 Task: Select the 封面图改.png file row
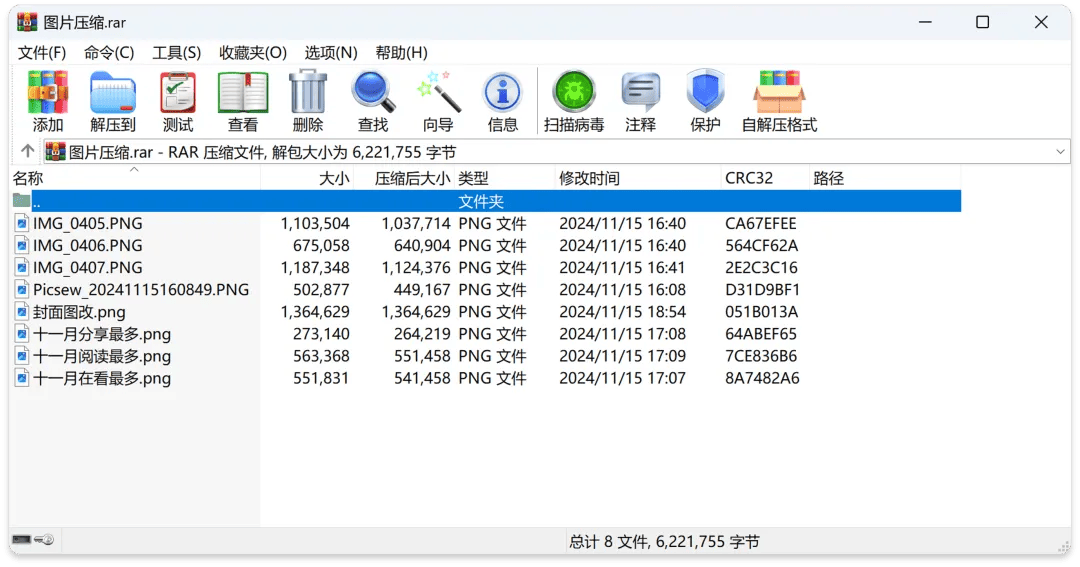(79, 312)
